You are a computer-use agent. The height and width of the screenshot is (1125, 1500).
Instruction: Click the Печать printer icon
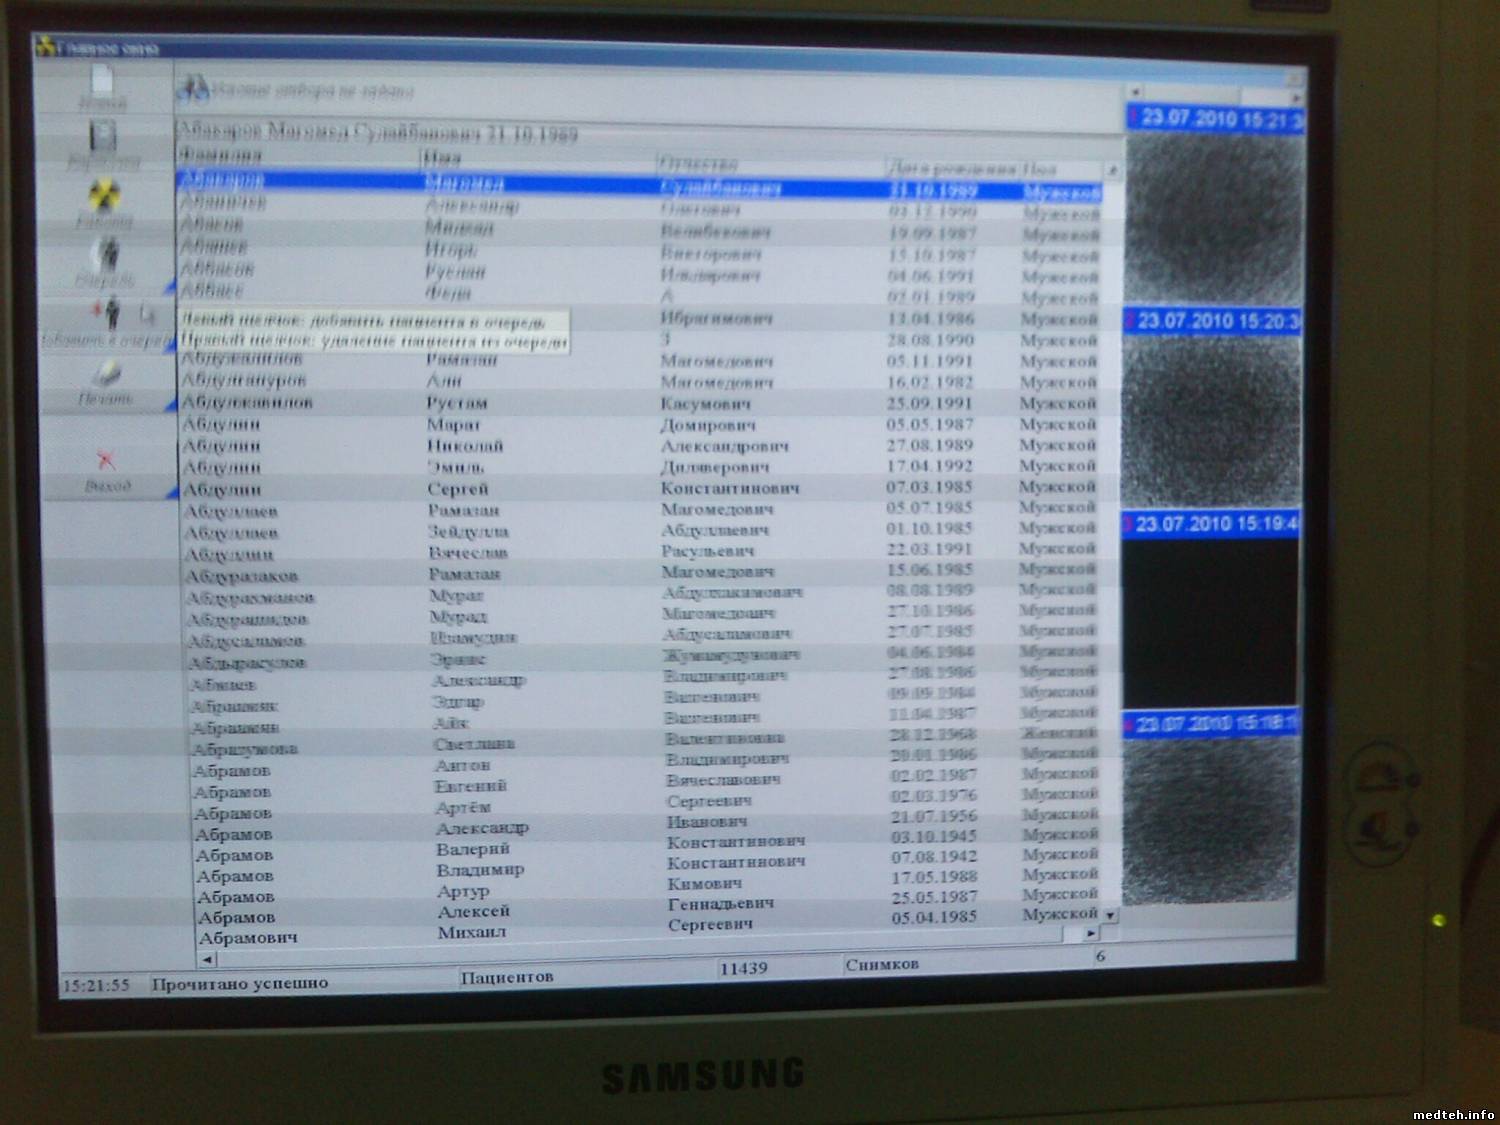click(x=106, y=376)
